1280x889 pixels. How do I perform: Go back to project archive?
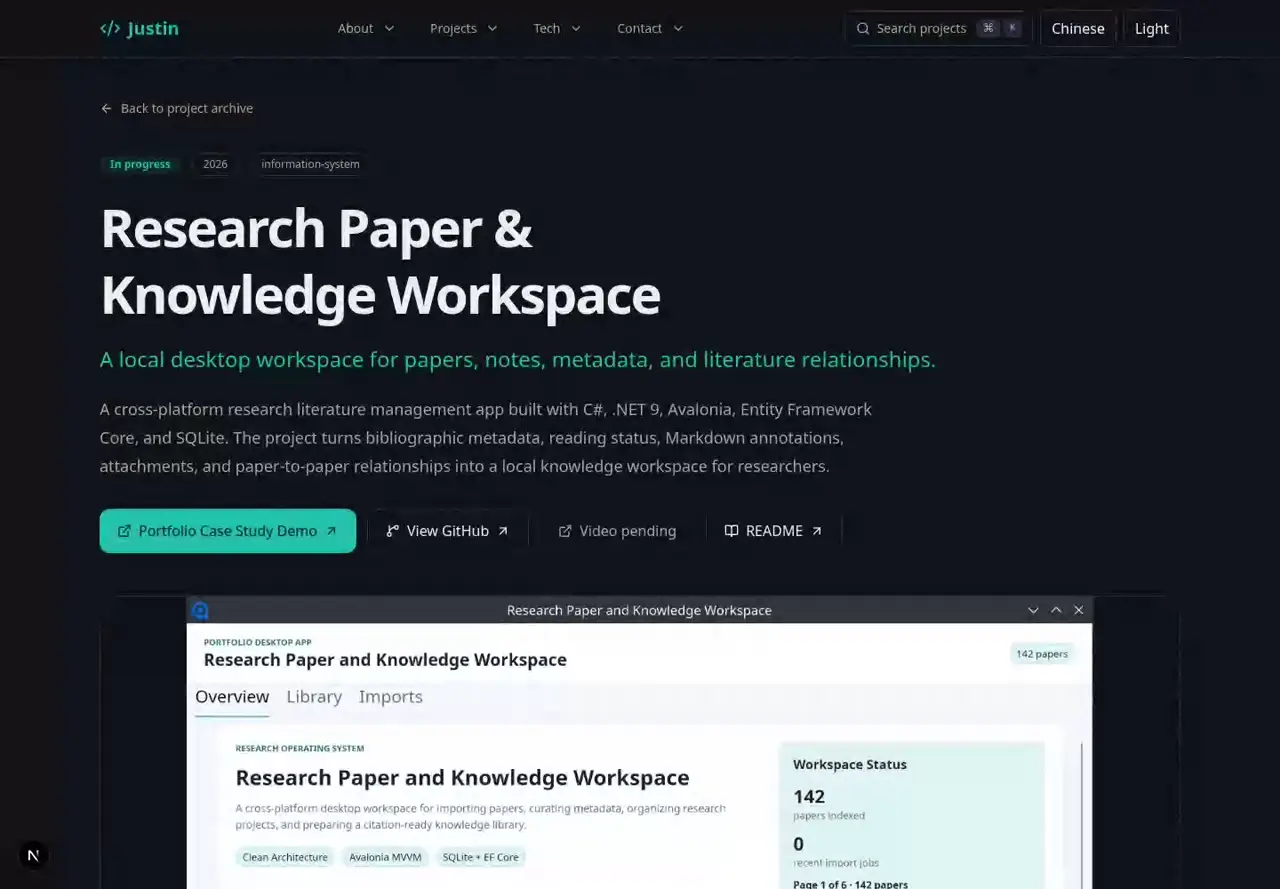pos(177,108)
